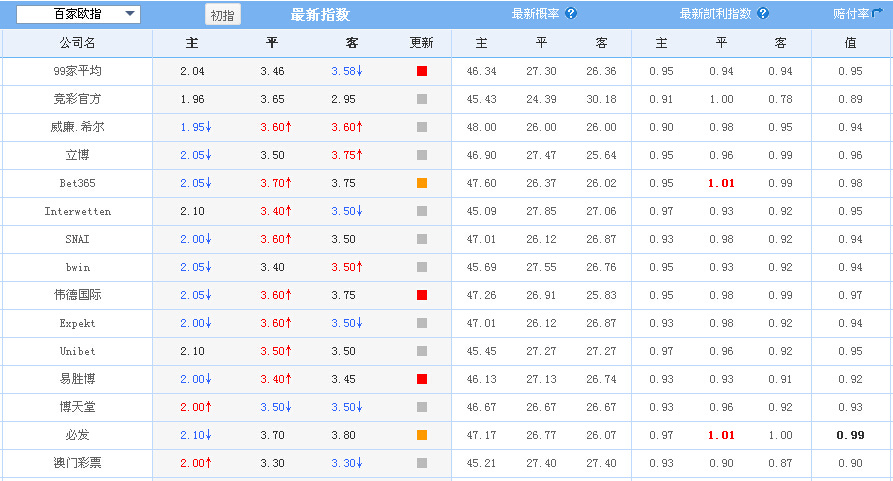Select the 博天堂 company name
This screenshot has height=481, width=893.
click(77, 407)
